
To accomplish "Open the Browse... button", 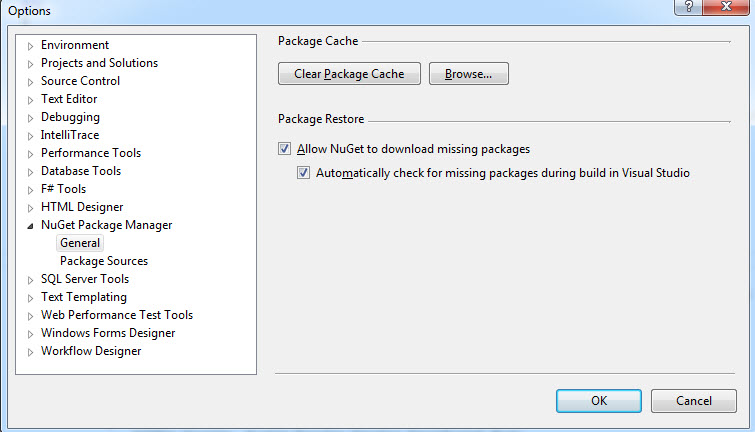I will click(x=469, y=74).
